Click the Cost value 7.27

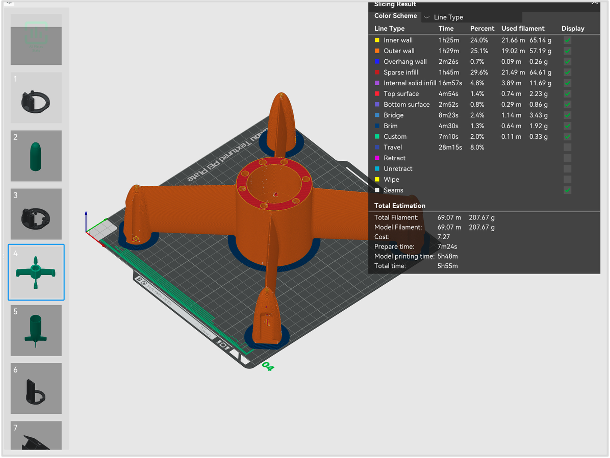point(443,237)
